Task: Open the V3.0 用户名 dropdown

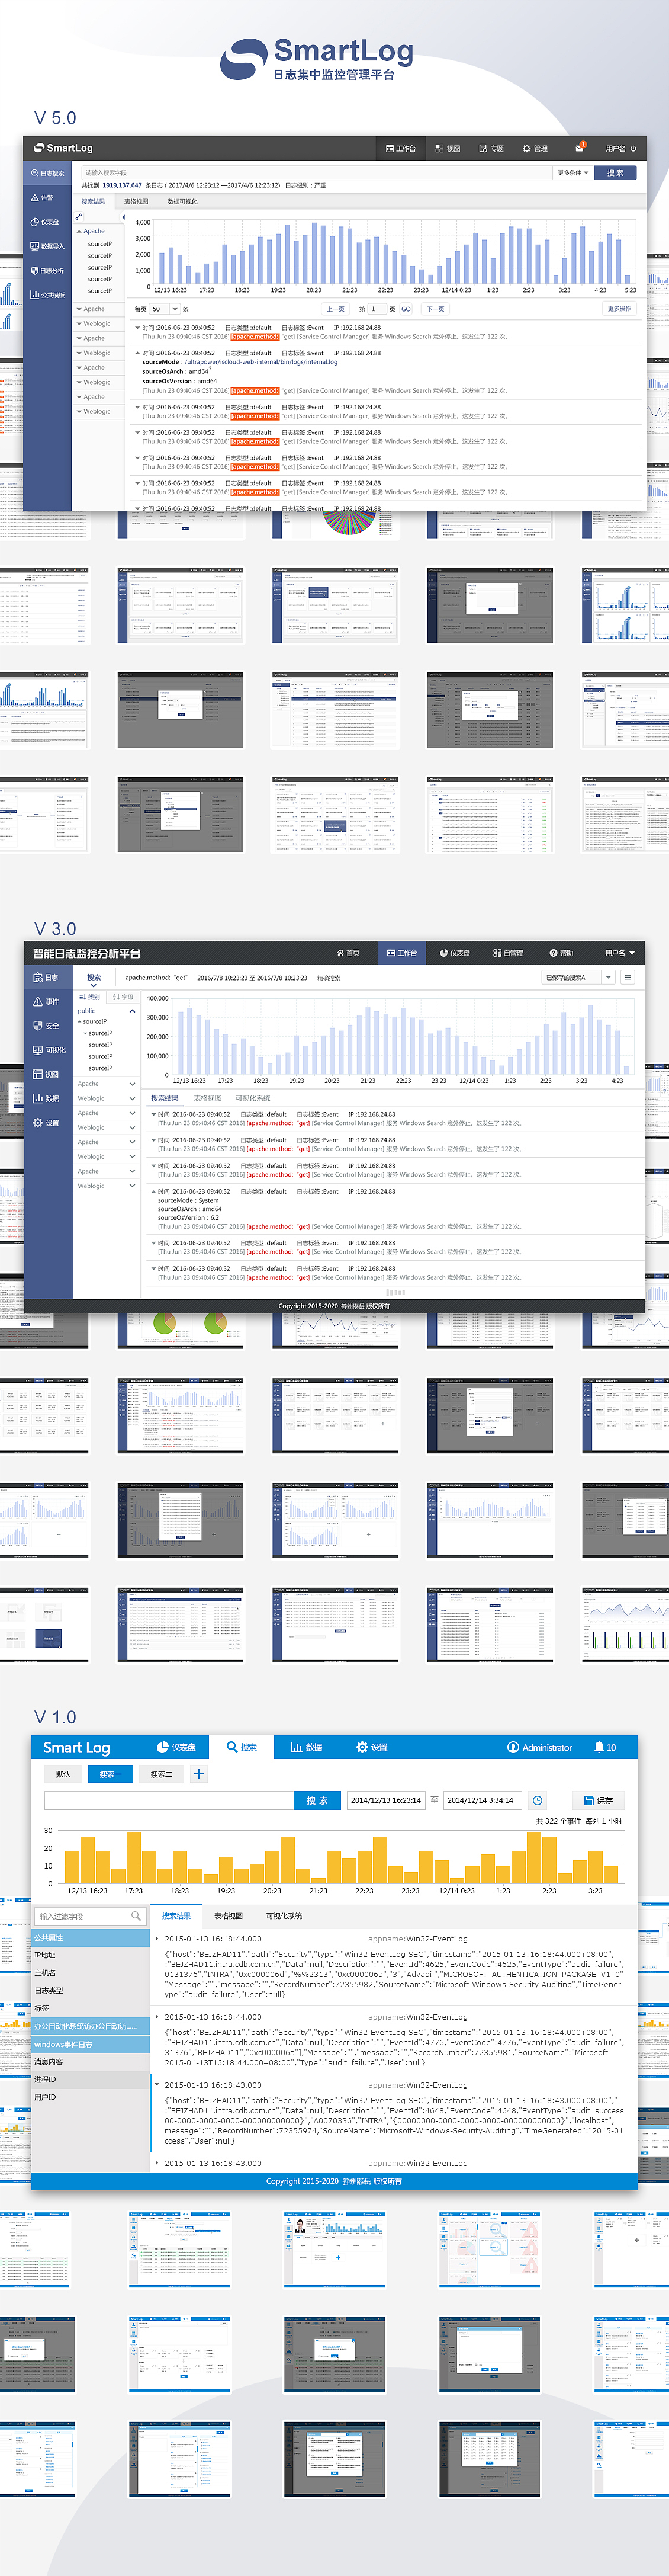Action: pos(620,953)
